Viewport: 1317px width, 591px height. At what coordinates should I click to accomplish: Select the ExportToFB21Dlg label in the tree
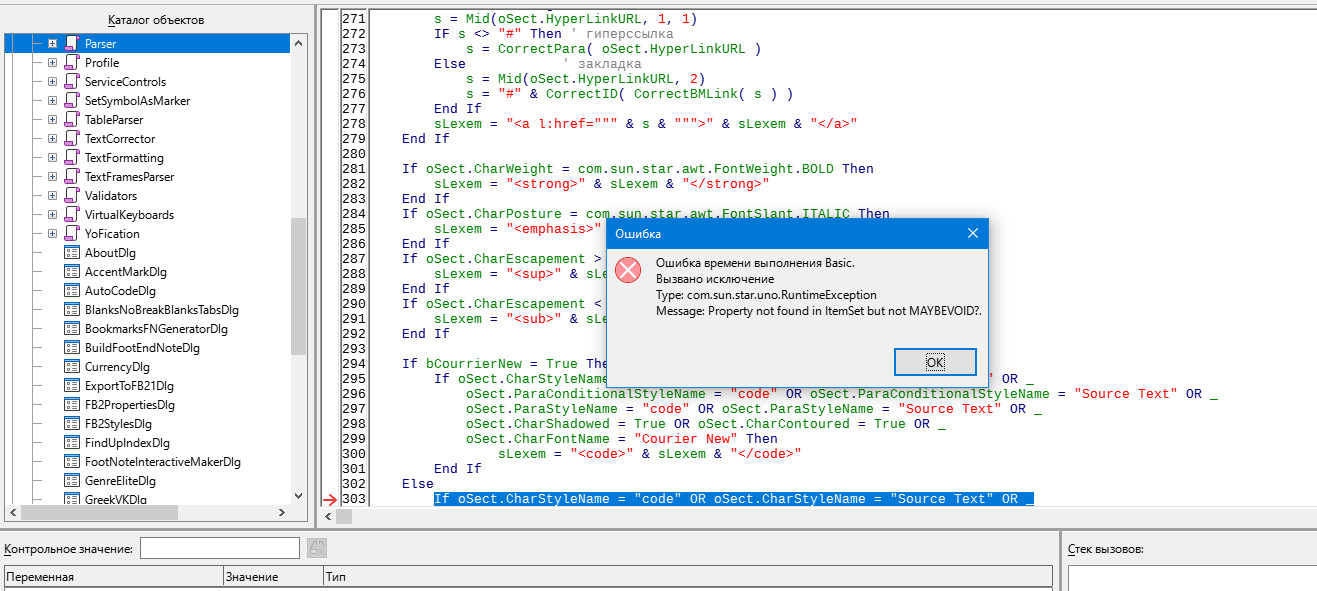tap(129, 386)
